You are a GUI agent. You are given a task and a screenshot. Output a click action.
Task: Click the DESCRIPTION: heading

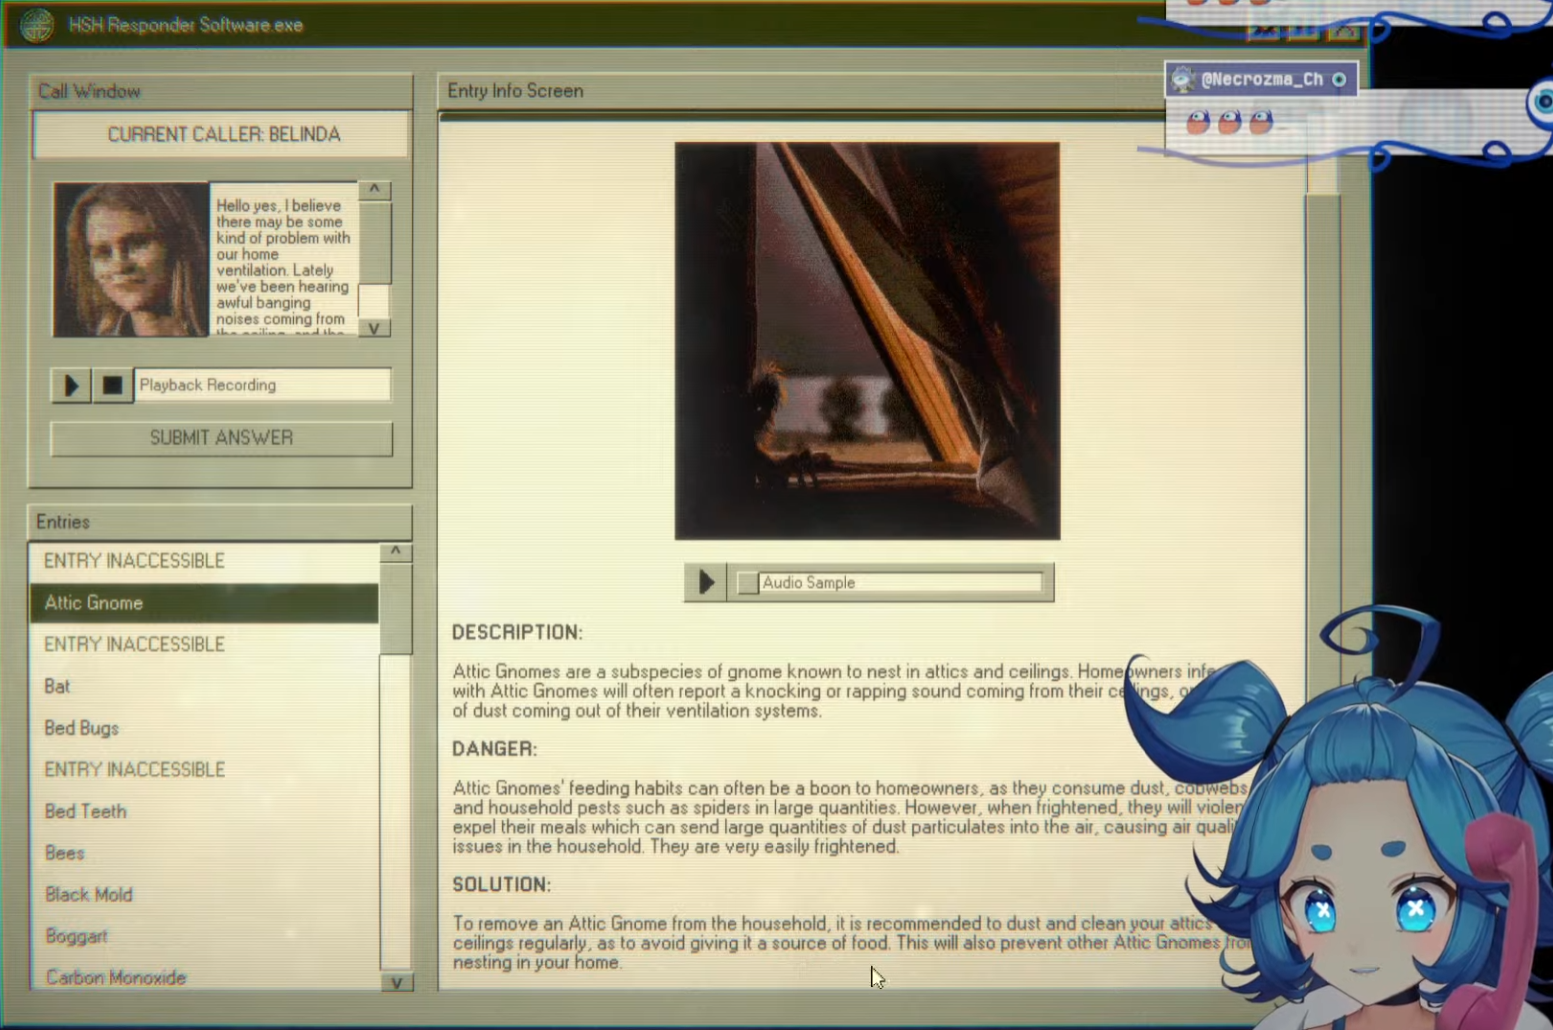coord(517,633)
